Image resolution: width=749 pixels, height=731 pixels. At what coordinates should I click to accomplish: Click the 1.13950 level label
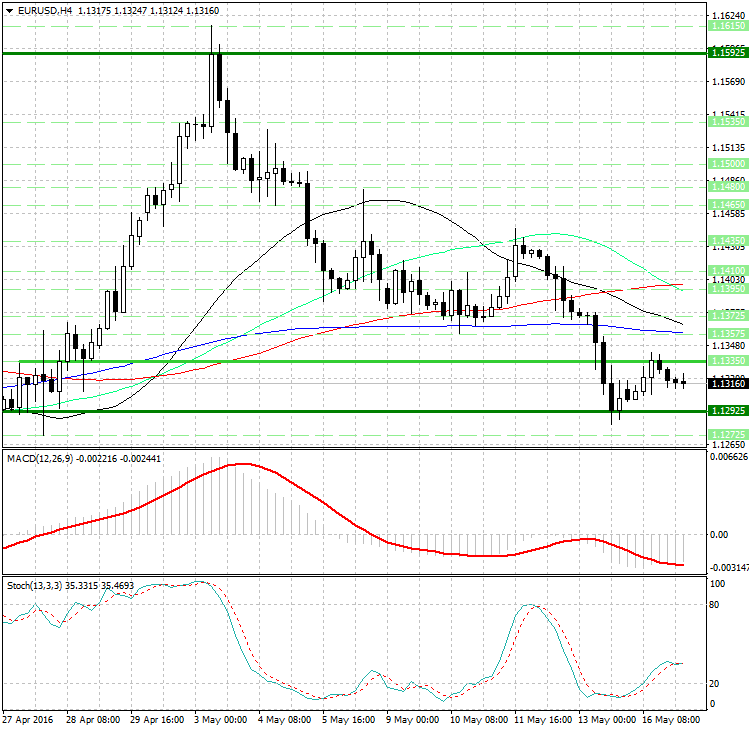[x=728, y=289]
